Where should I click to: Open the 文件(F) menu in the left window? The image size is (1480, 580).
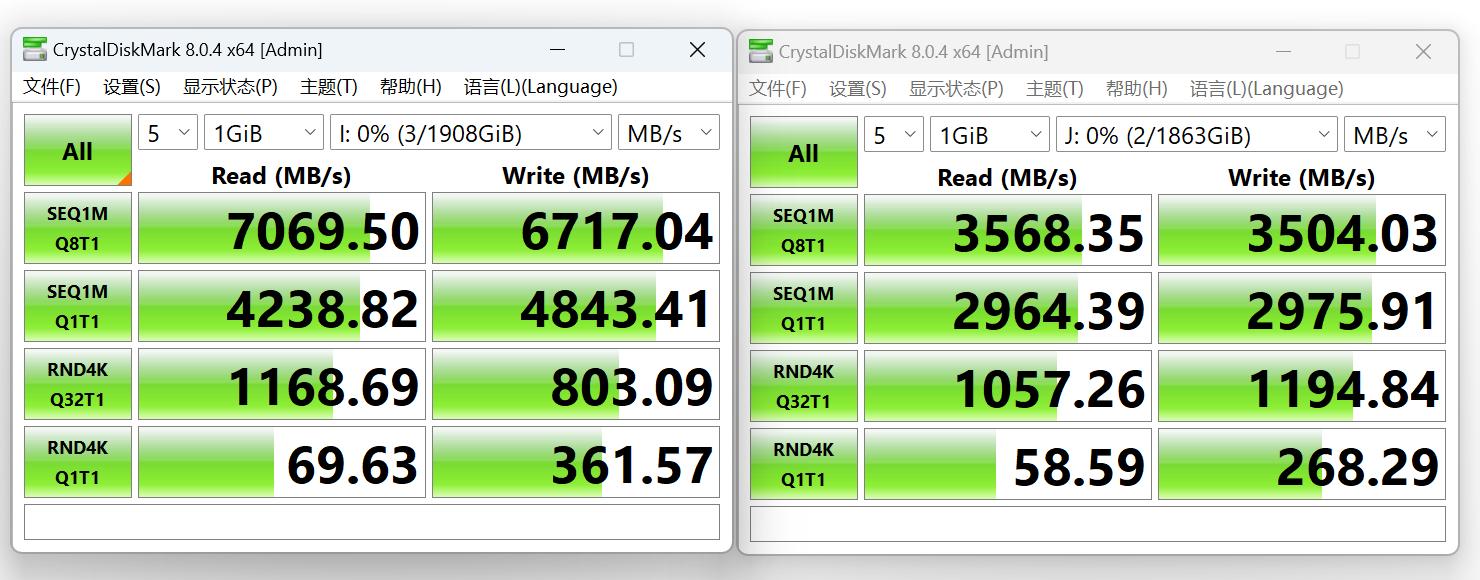click(51, 86)
